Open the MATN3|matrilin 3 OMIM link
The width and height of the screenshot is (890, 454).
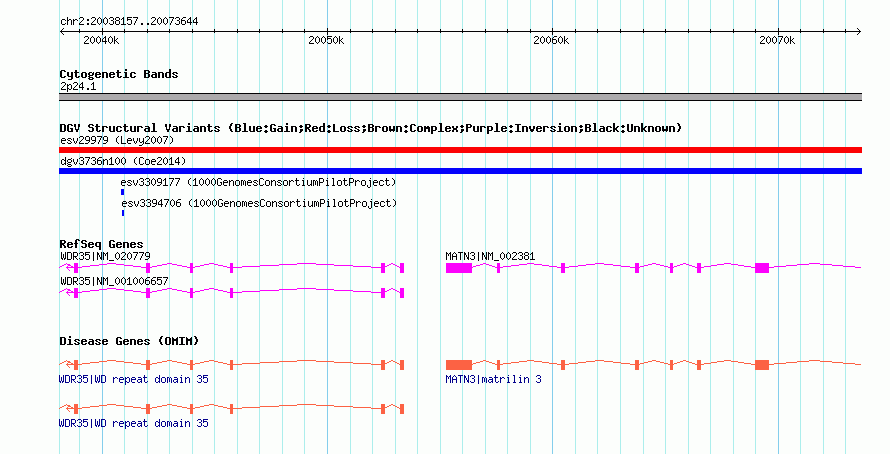[493, 379]
